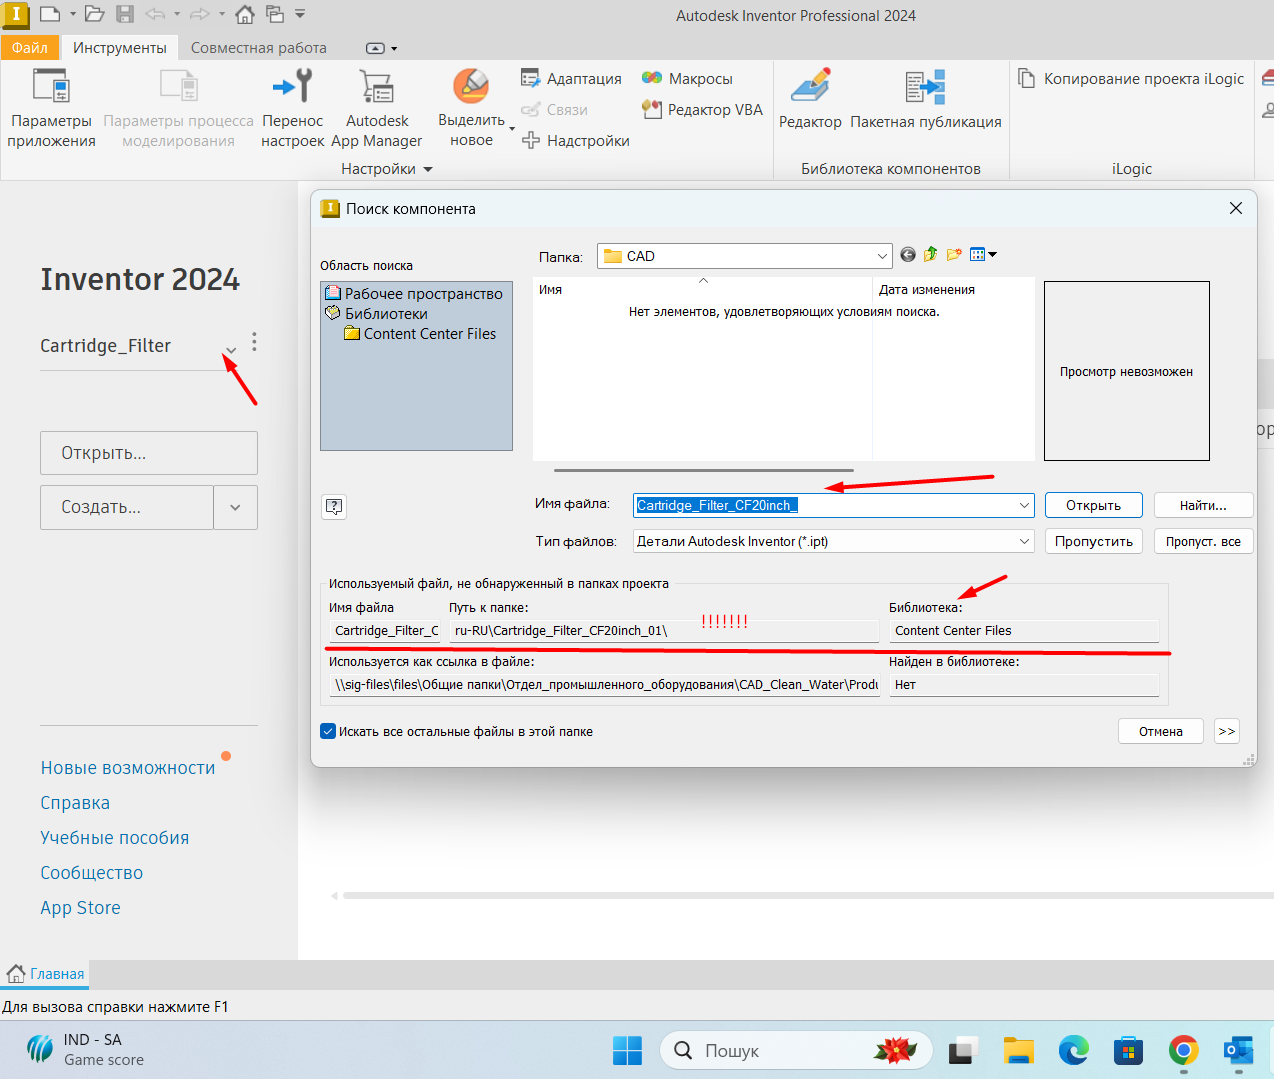Click the Пропустить button

pyautogui.click(x=1093, y=541)
